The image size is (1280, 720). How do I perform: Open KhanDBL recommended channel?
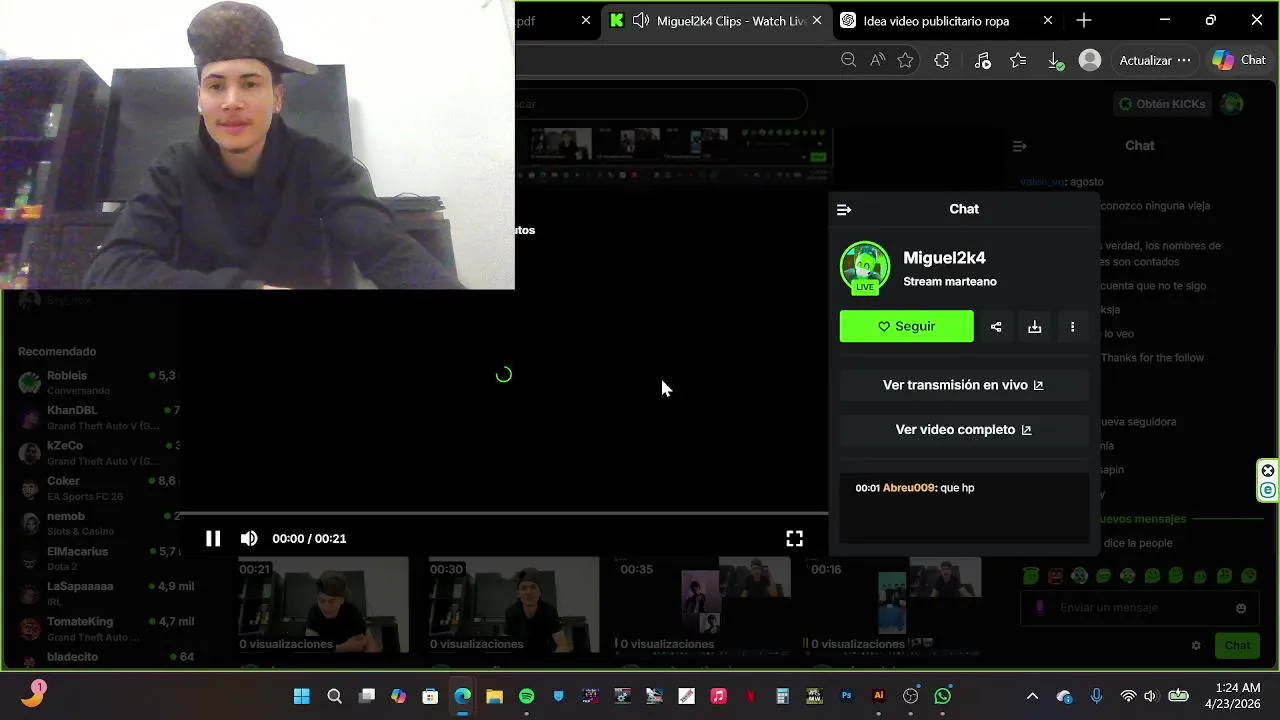coord(98,417)
